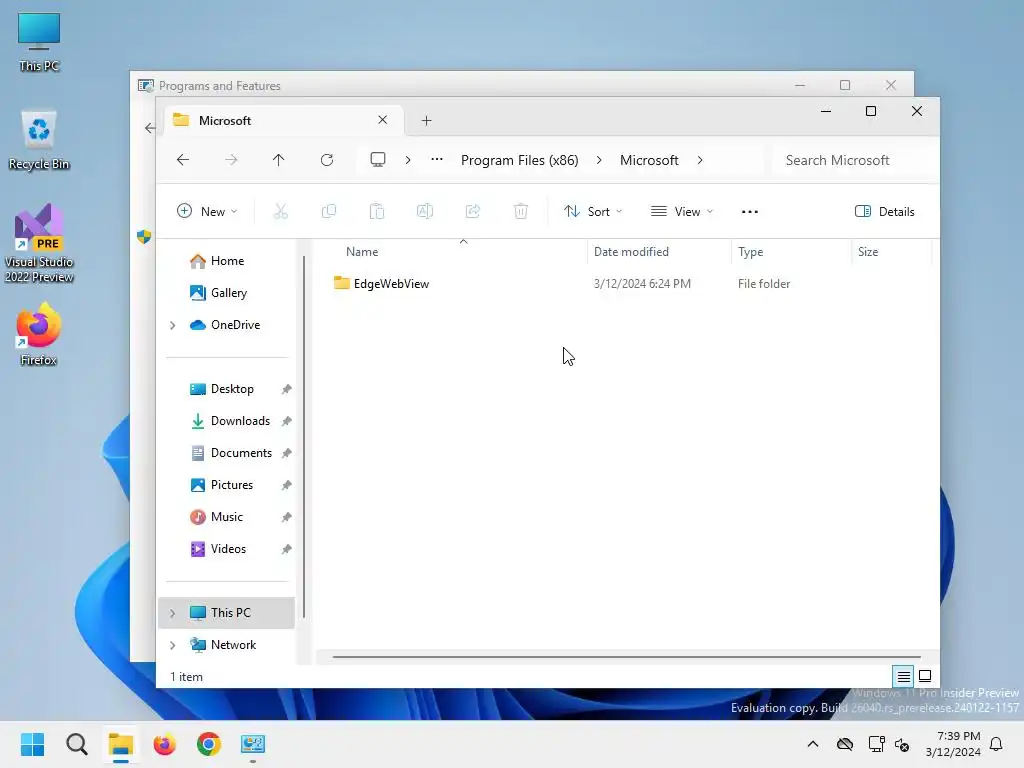Select Home in the navigation pane
Screen dimensions: 1024x768
pyautogui.click(x=227, y=261)
